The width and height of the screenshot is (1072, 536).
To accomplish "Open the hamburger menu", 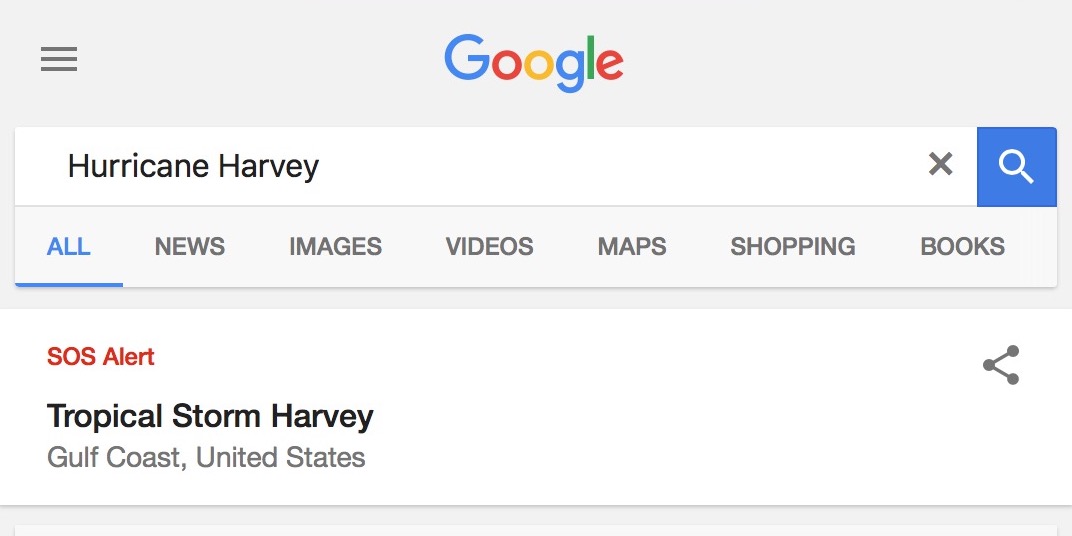I will click(x=59, y=60).
